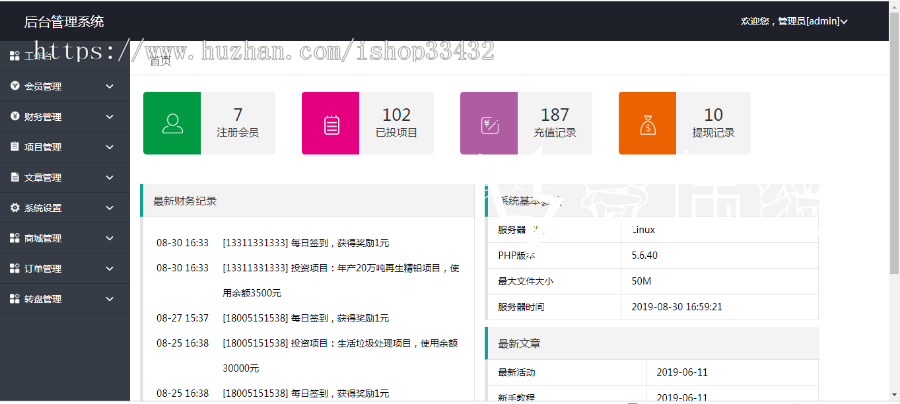Click the 50M max file size value
Viewport: 900px width, 404px height.
point(641,281)
